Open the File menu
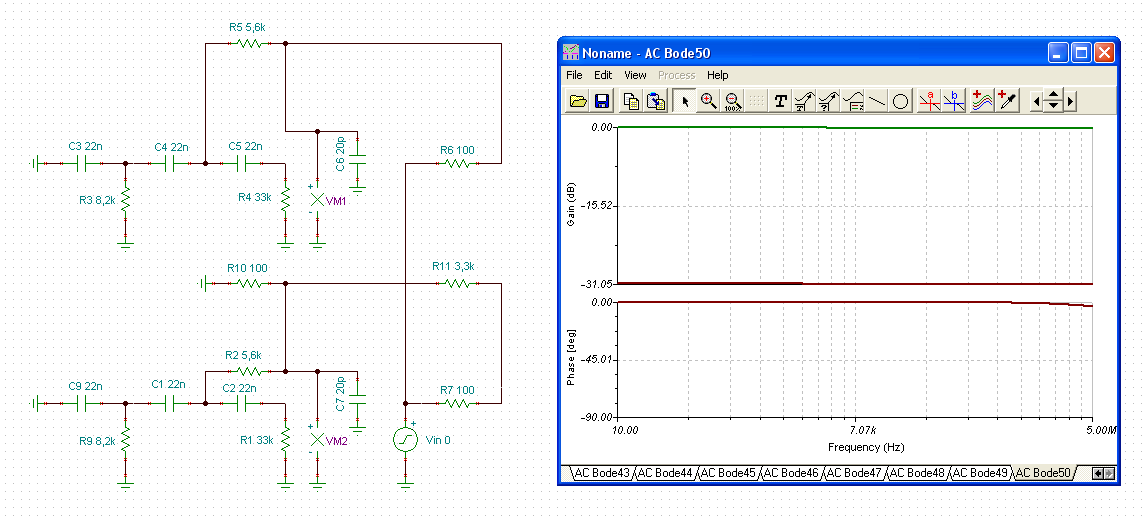 pos(574,75)
